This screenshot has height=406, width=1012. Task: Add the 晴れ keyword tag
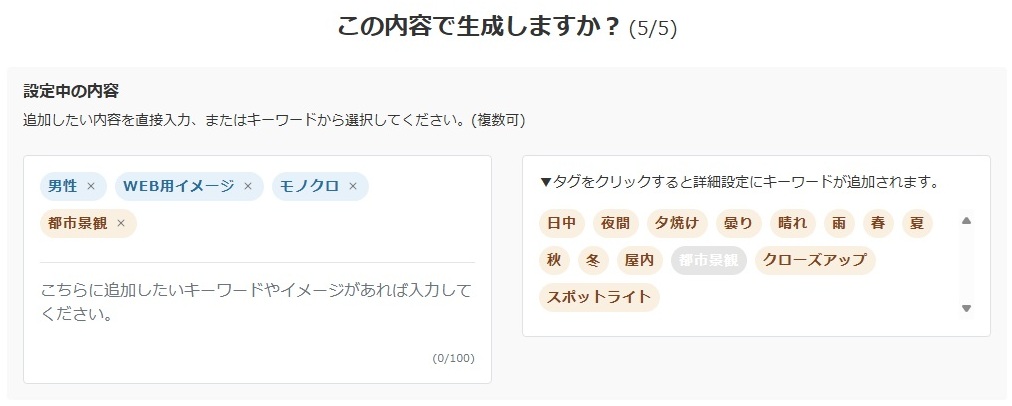[x=795, y=223]
